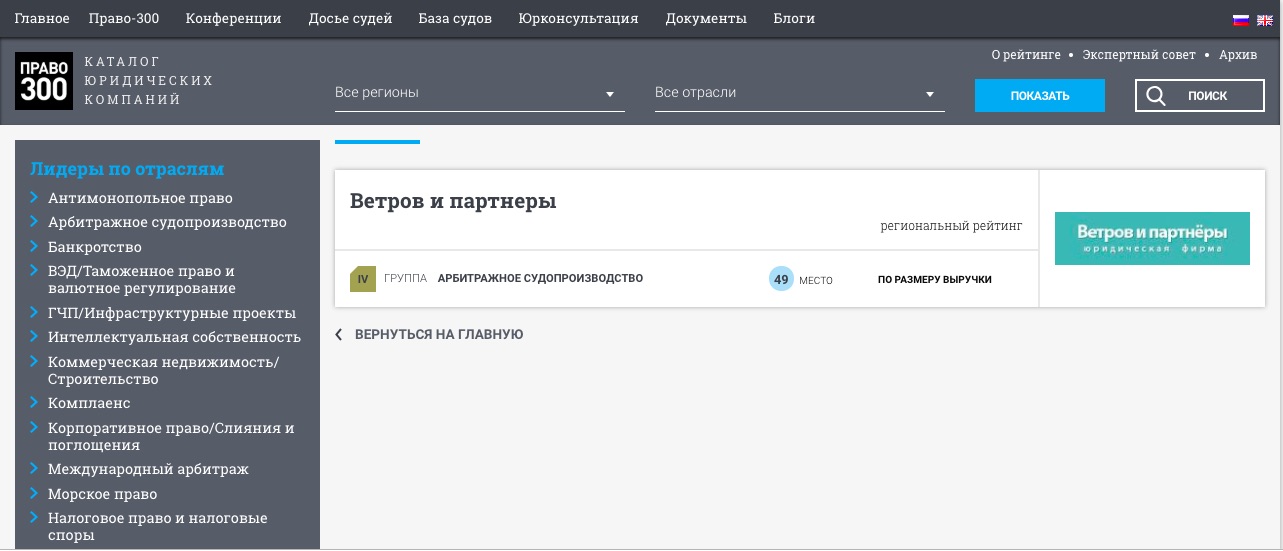The width and height of the screenshot is (1283, 551).
Task: Click Вернуться на главную link
Action: click(439, 335)
